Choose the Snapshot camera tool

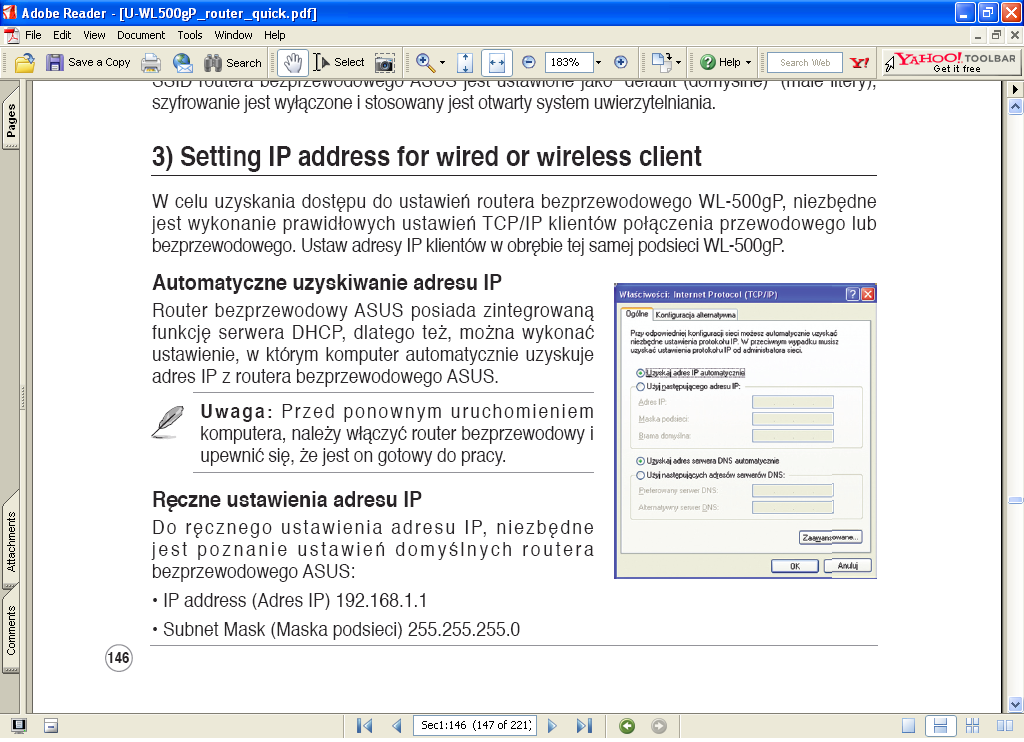coord(385,63)
